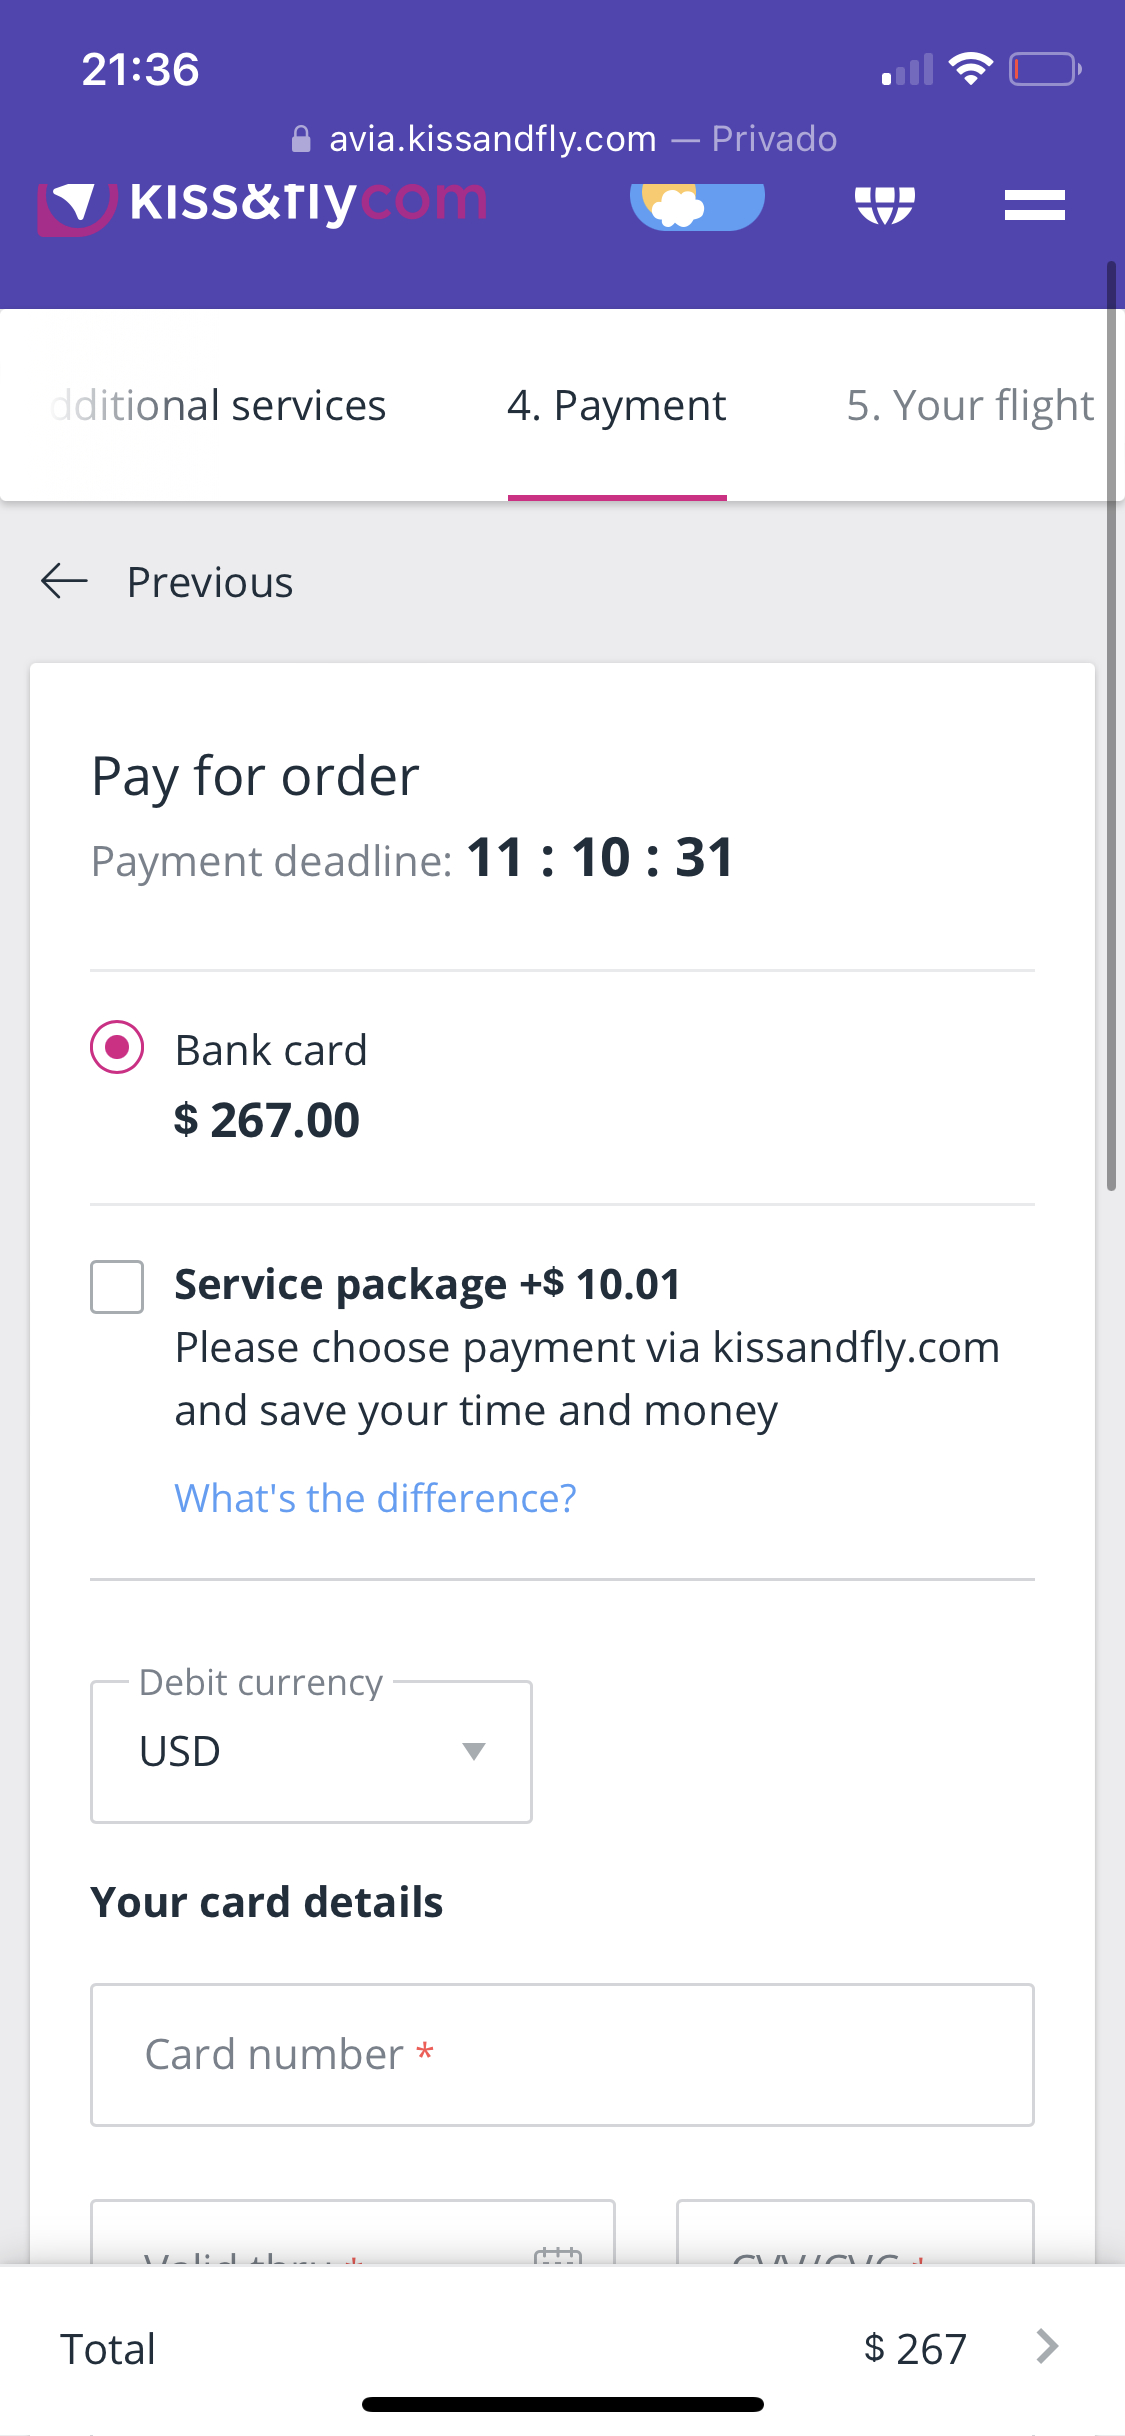
Task: Click the Card number input field
Action: click(562, 2055)
